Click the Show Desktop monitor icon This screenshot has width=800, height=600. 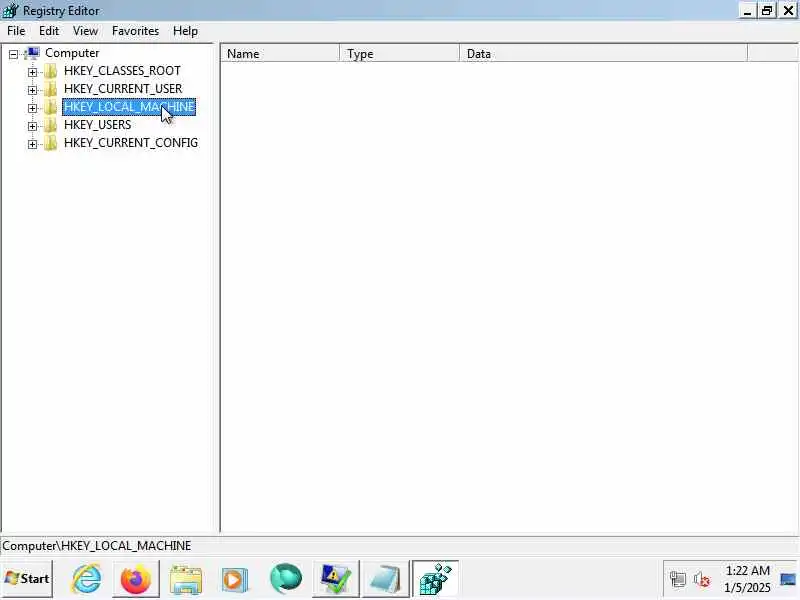click(x=788, y=579)
